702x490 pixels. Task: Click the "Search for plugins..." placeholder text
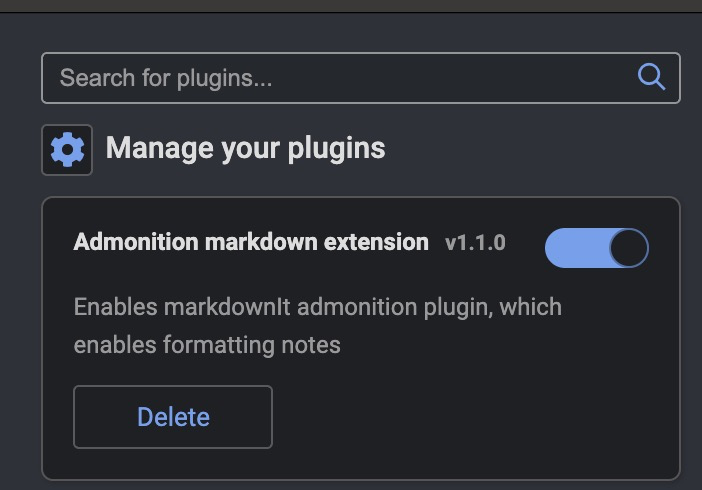pyautogui.click(x=166, y=77)
